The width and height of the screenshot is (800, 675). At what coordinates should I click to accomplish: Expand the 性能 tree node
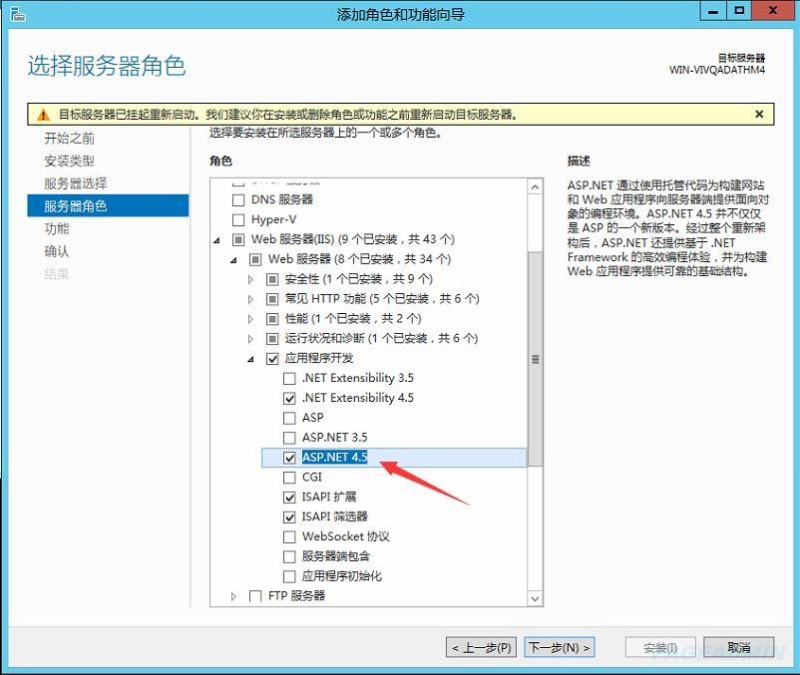point(251,319)
